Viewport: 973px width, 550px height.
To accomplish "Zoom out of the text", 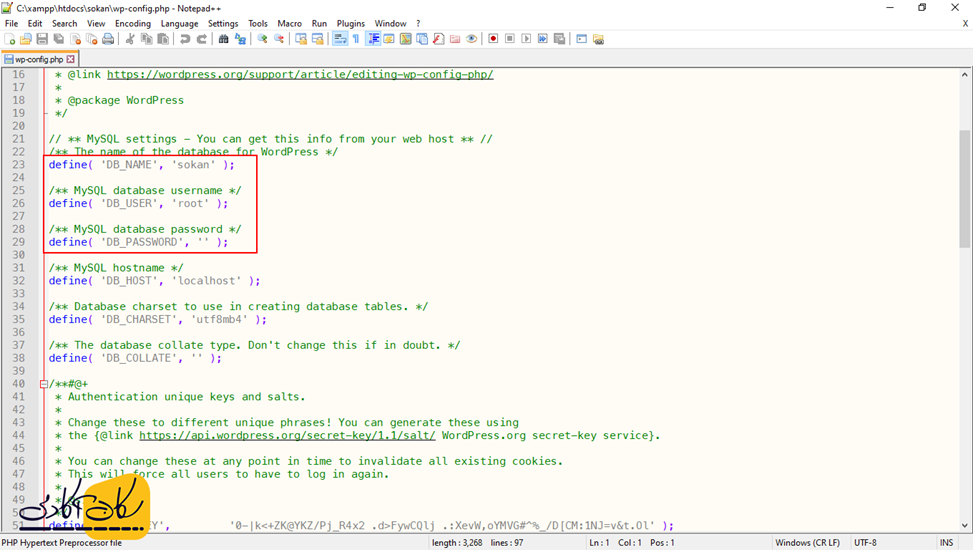I will click(279, 39).
